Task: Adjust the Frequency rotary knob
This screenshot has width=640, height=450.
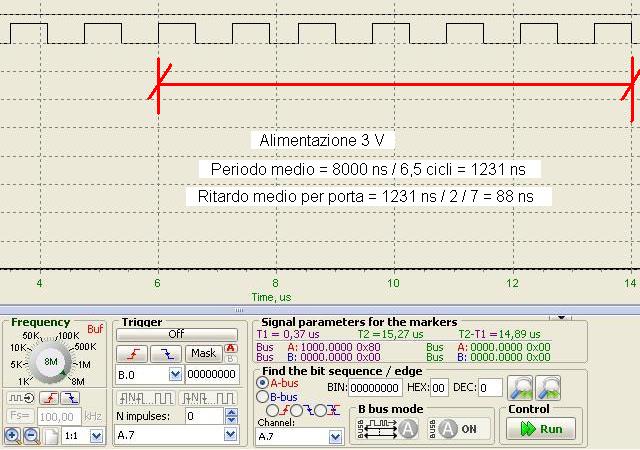Action: 52,360
